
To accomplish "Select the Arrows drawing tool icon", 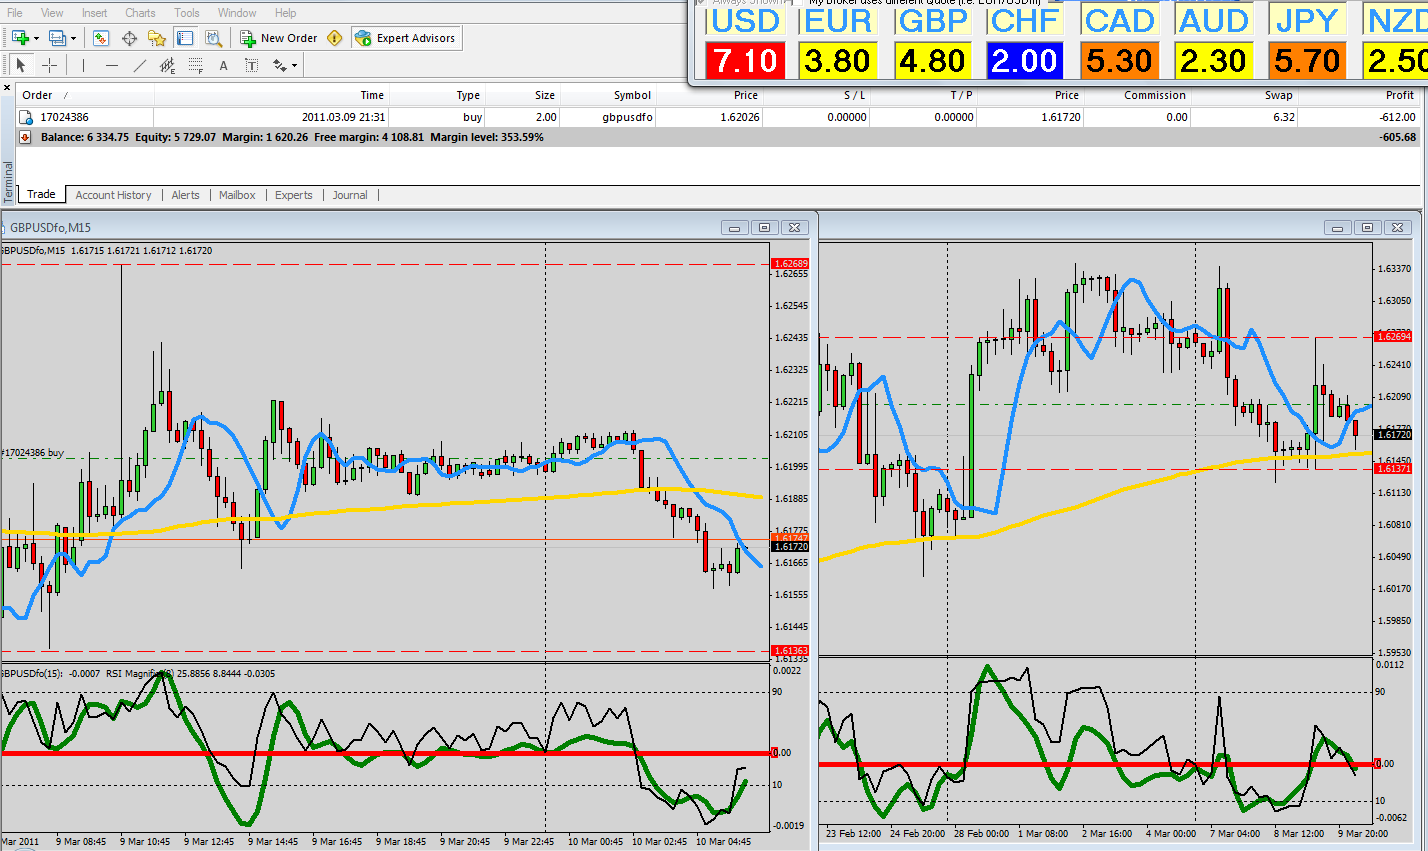I will [280, 65].
